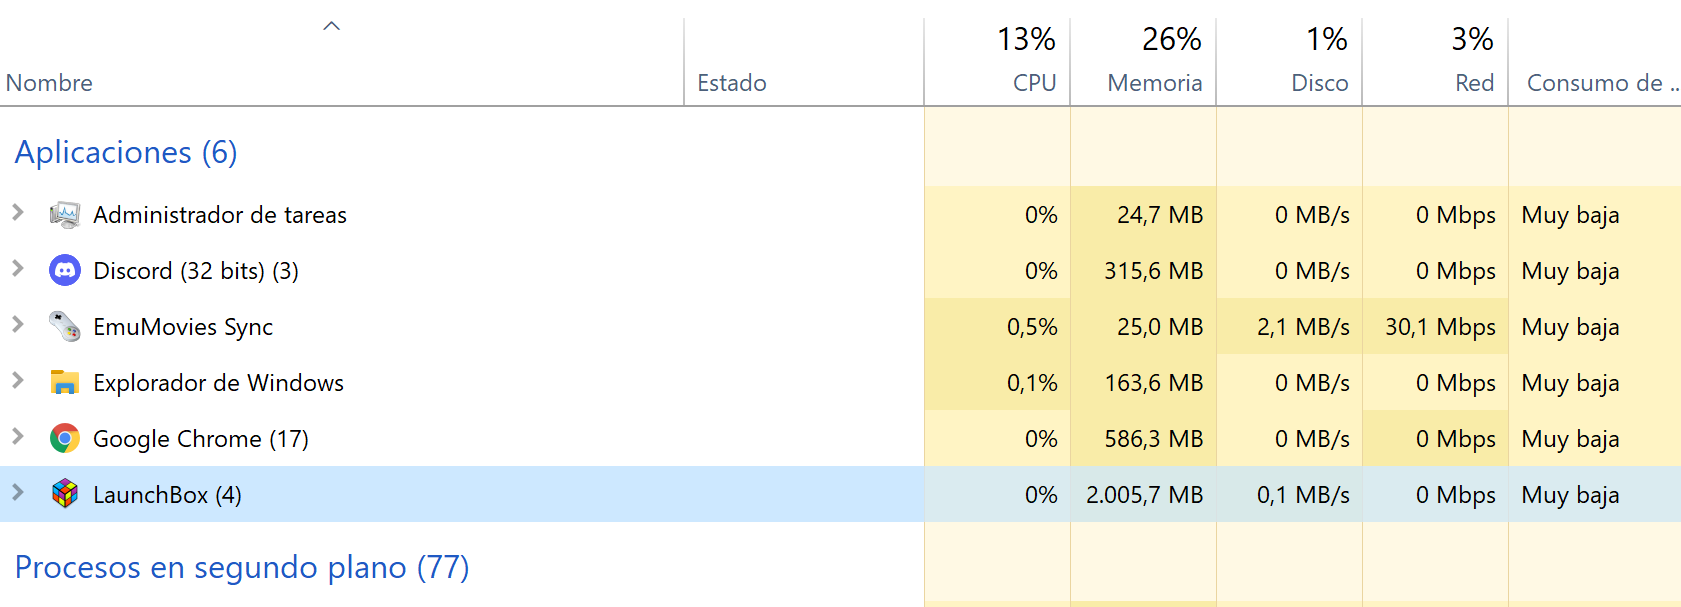1681x607 pixels.
Task: Expand the Administrador de tareas process
Action: click(18, 212)
